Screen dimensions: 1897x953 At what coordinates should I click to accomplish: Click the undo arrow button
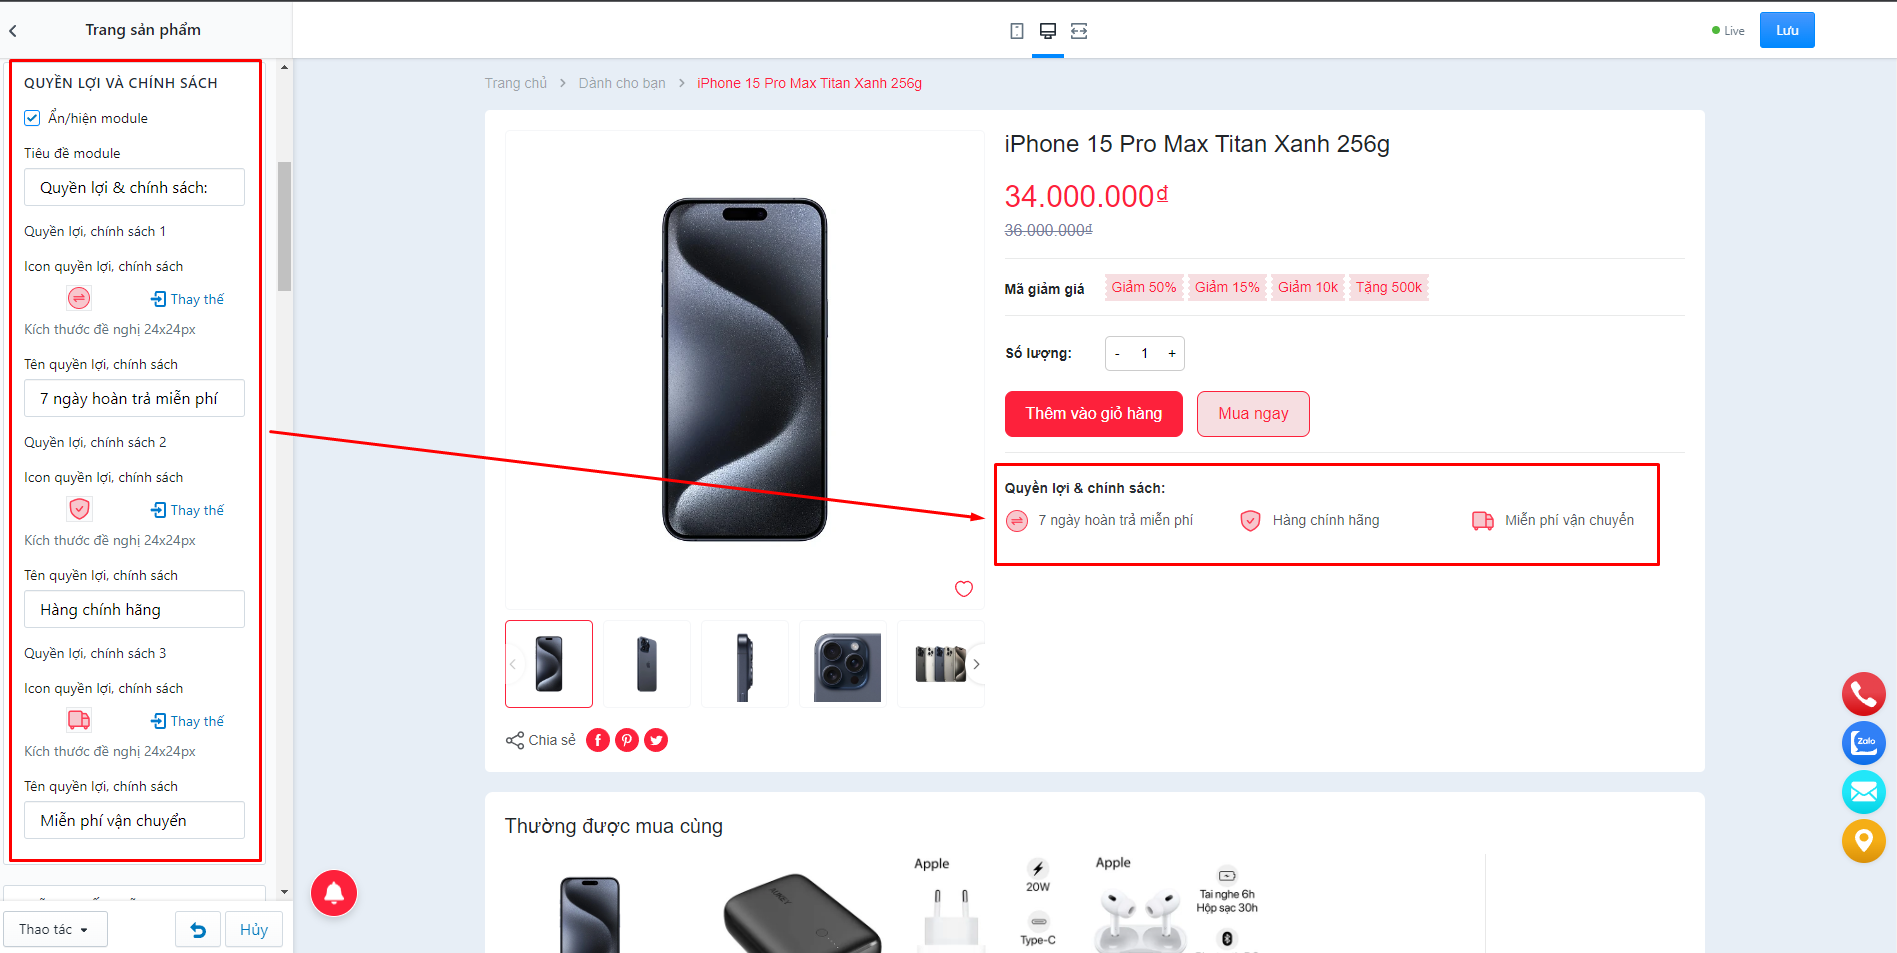(198, 930)
